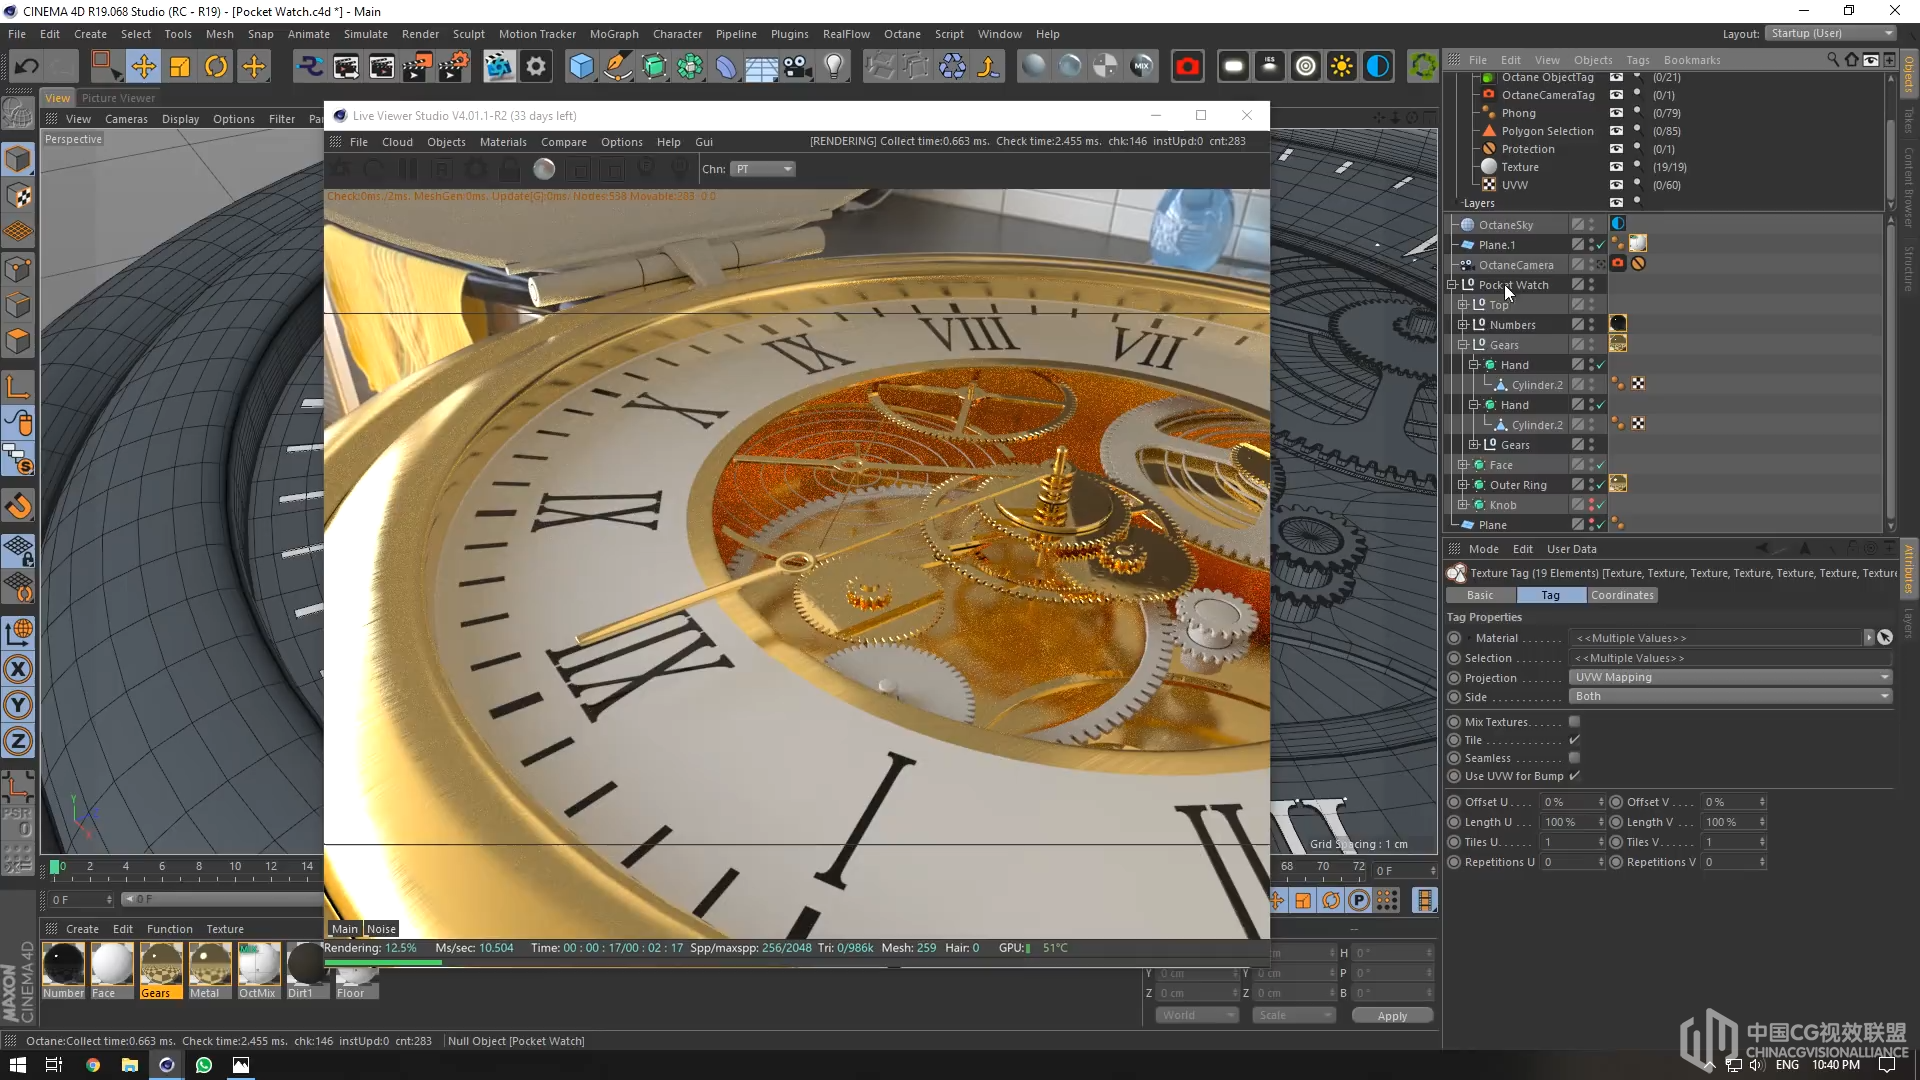Click the Noise tab button in Live Viewer

(381, 929)
